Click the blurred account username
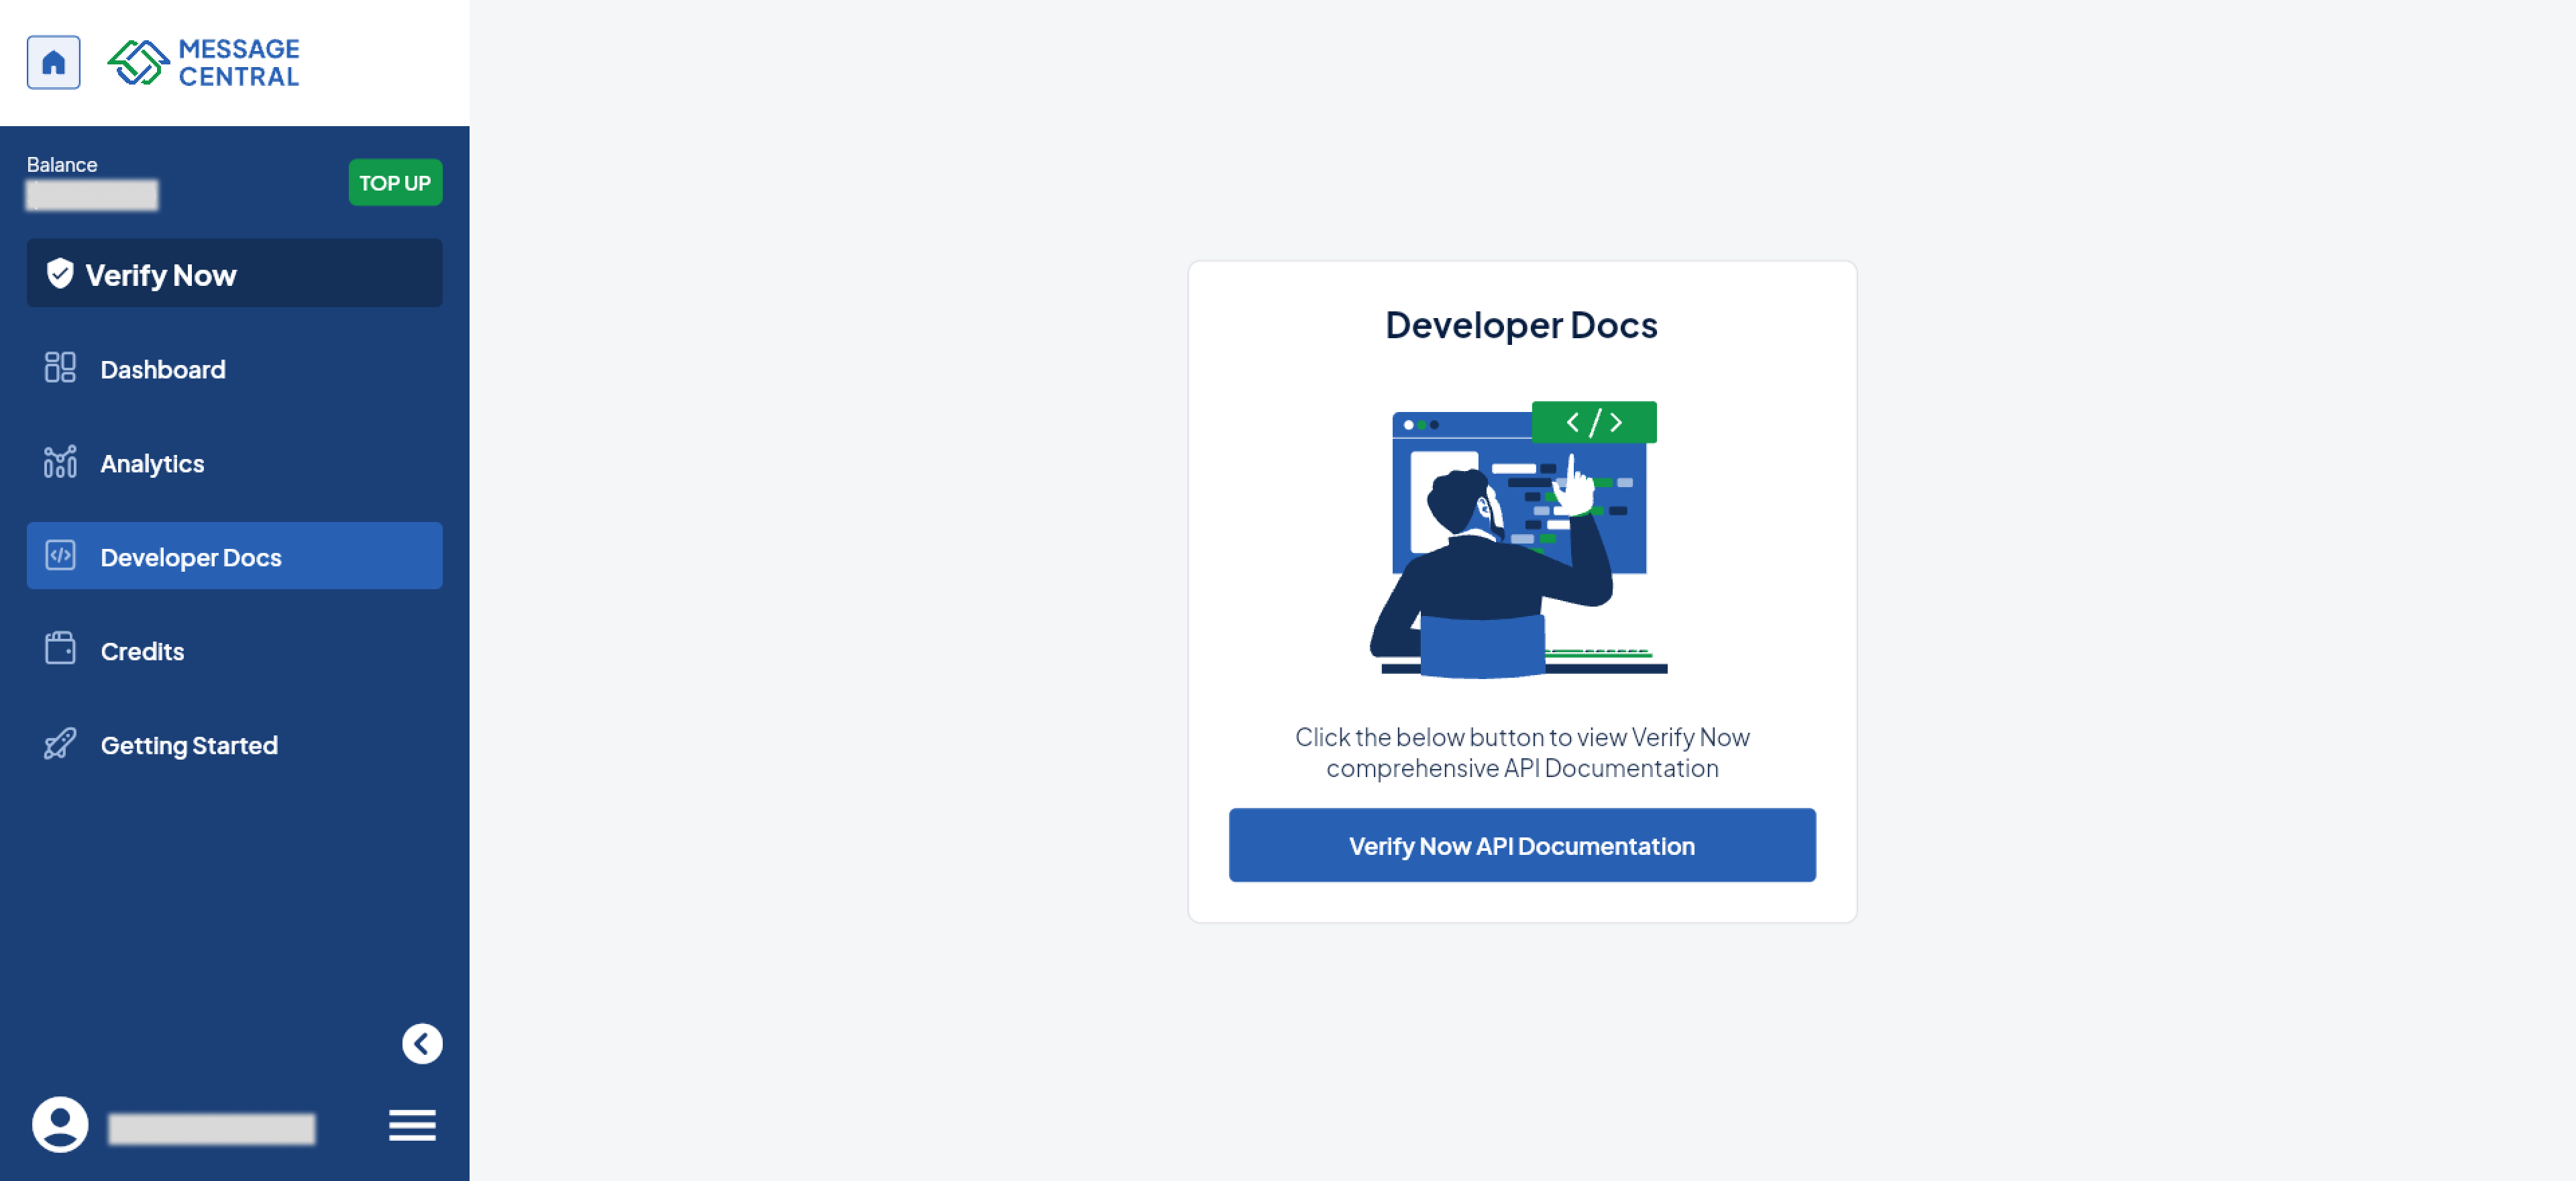Screen dimensions: 2576x1181 211,1128
